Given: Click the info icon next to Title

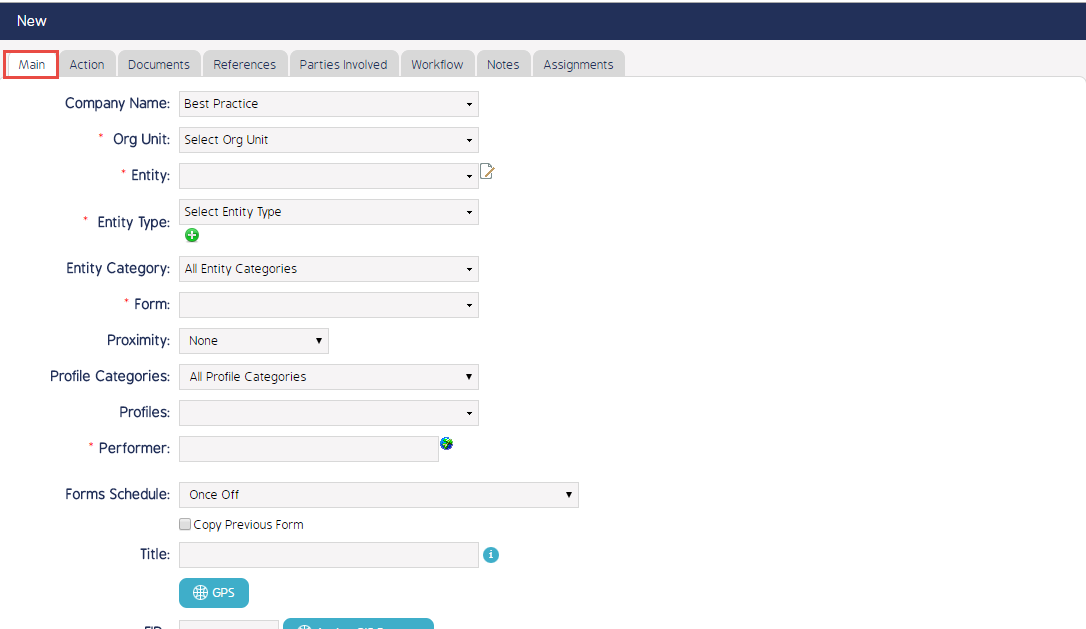Looking at the screenshot, I should pos(491,555).
